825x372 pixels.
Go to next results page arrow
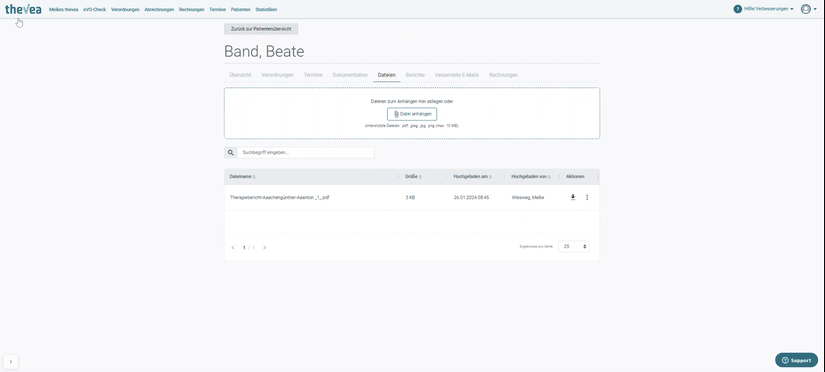coord(264,247)
